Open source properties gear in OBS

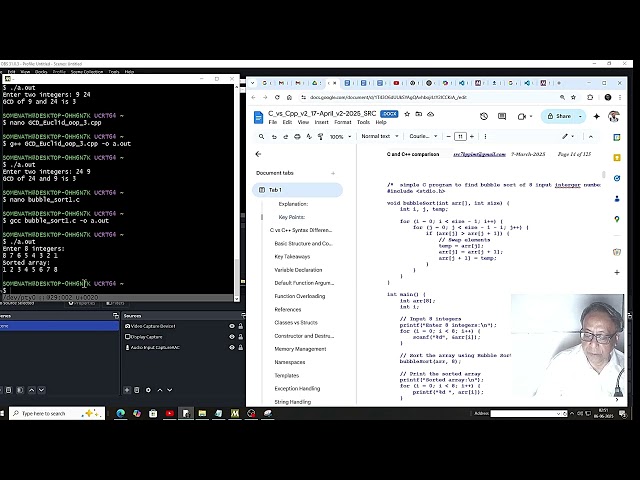point(148,390)
